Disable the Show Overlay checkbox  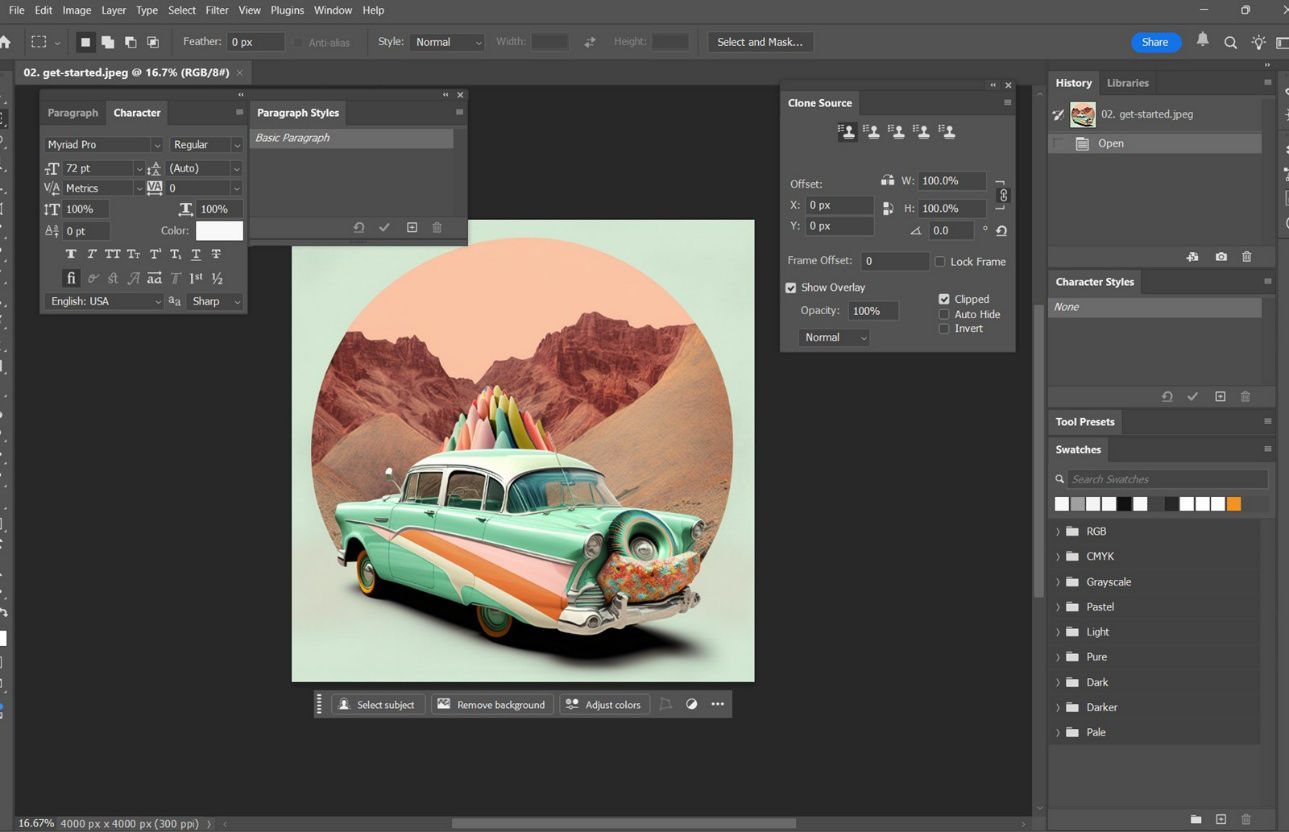click(791, 287)
